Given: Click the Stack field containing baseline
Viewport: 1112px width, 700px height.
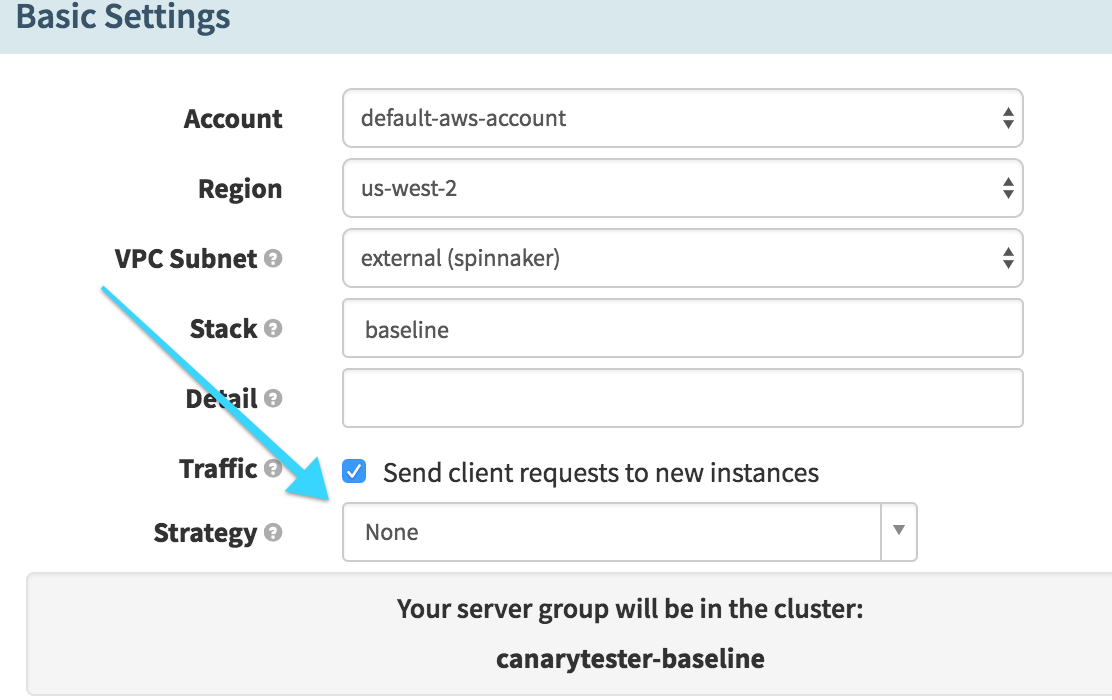Looking at the screenshot, I should pyautogui.click(x=682, y=328).
